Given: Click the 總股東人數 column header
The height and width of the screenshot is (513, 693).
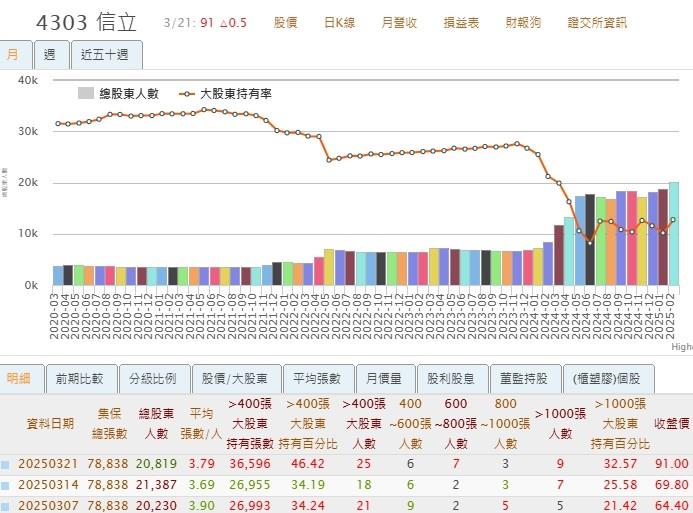Looking at the screenshot, I should click(x=156, y=423).
